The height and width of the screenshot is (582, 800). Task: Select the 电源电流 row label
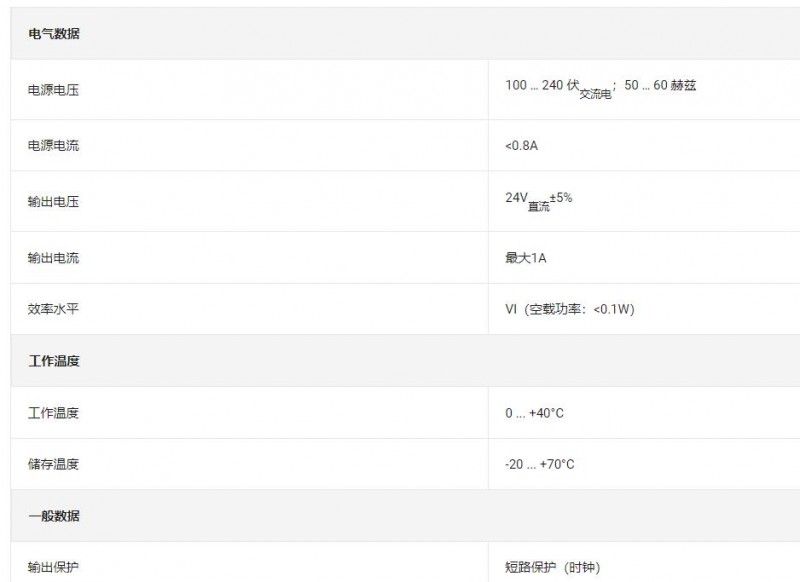54,145
